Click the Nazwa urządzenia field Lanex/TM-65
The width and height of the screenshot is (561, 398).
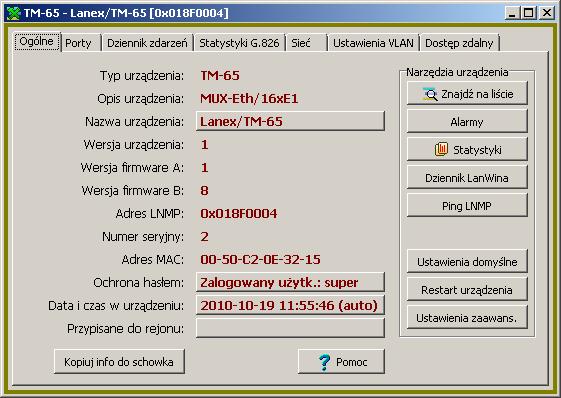pos(290,121)
